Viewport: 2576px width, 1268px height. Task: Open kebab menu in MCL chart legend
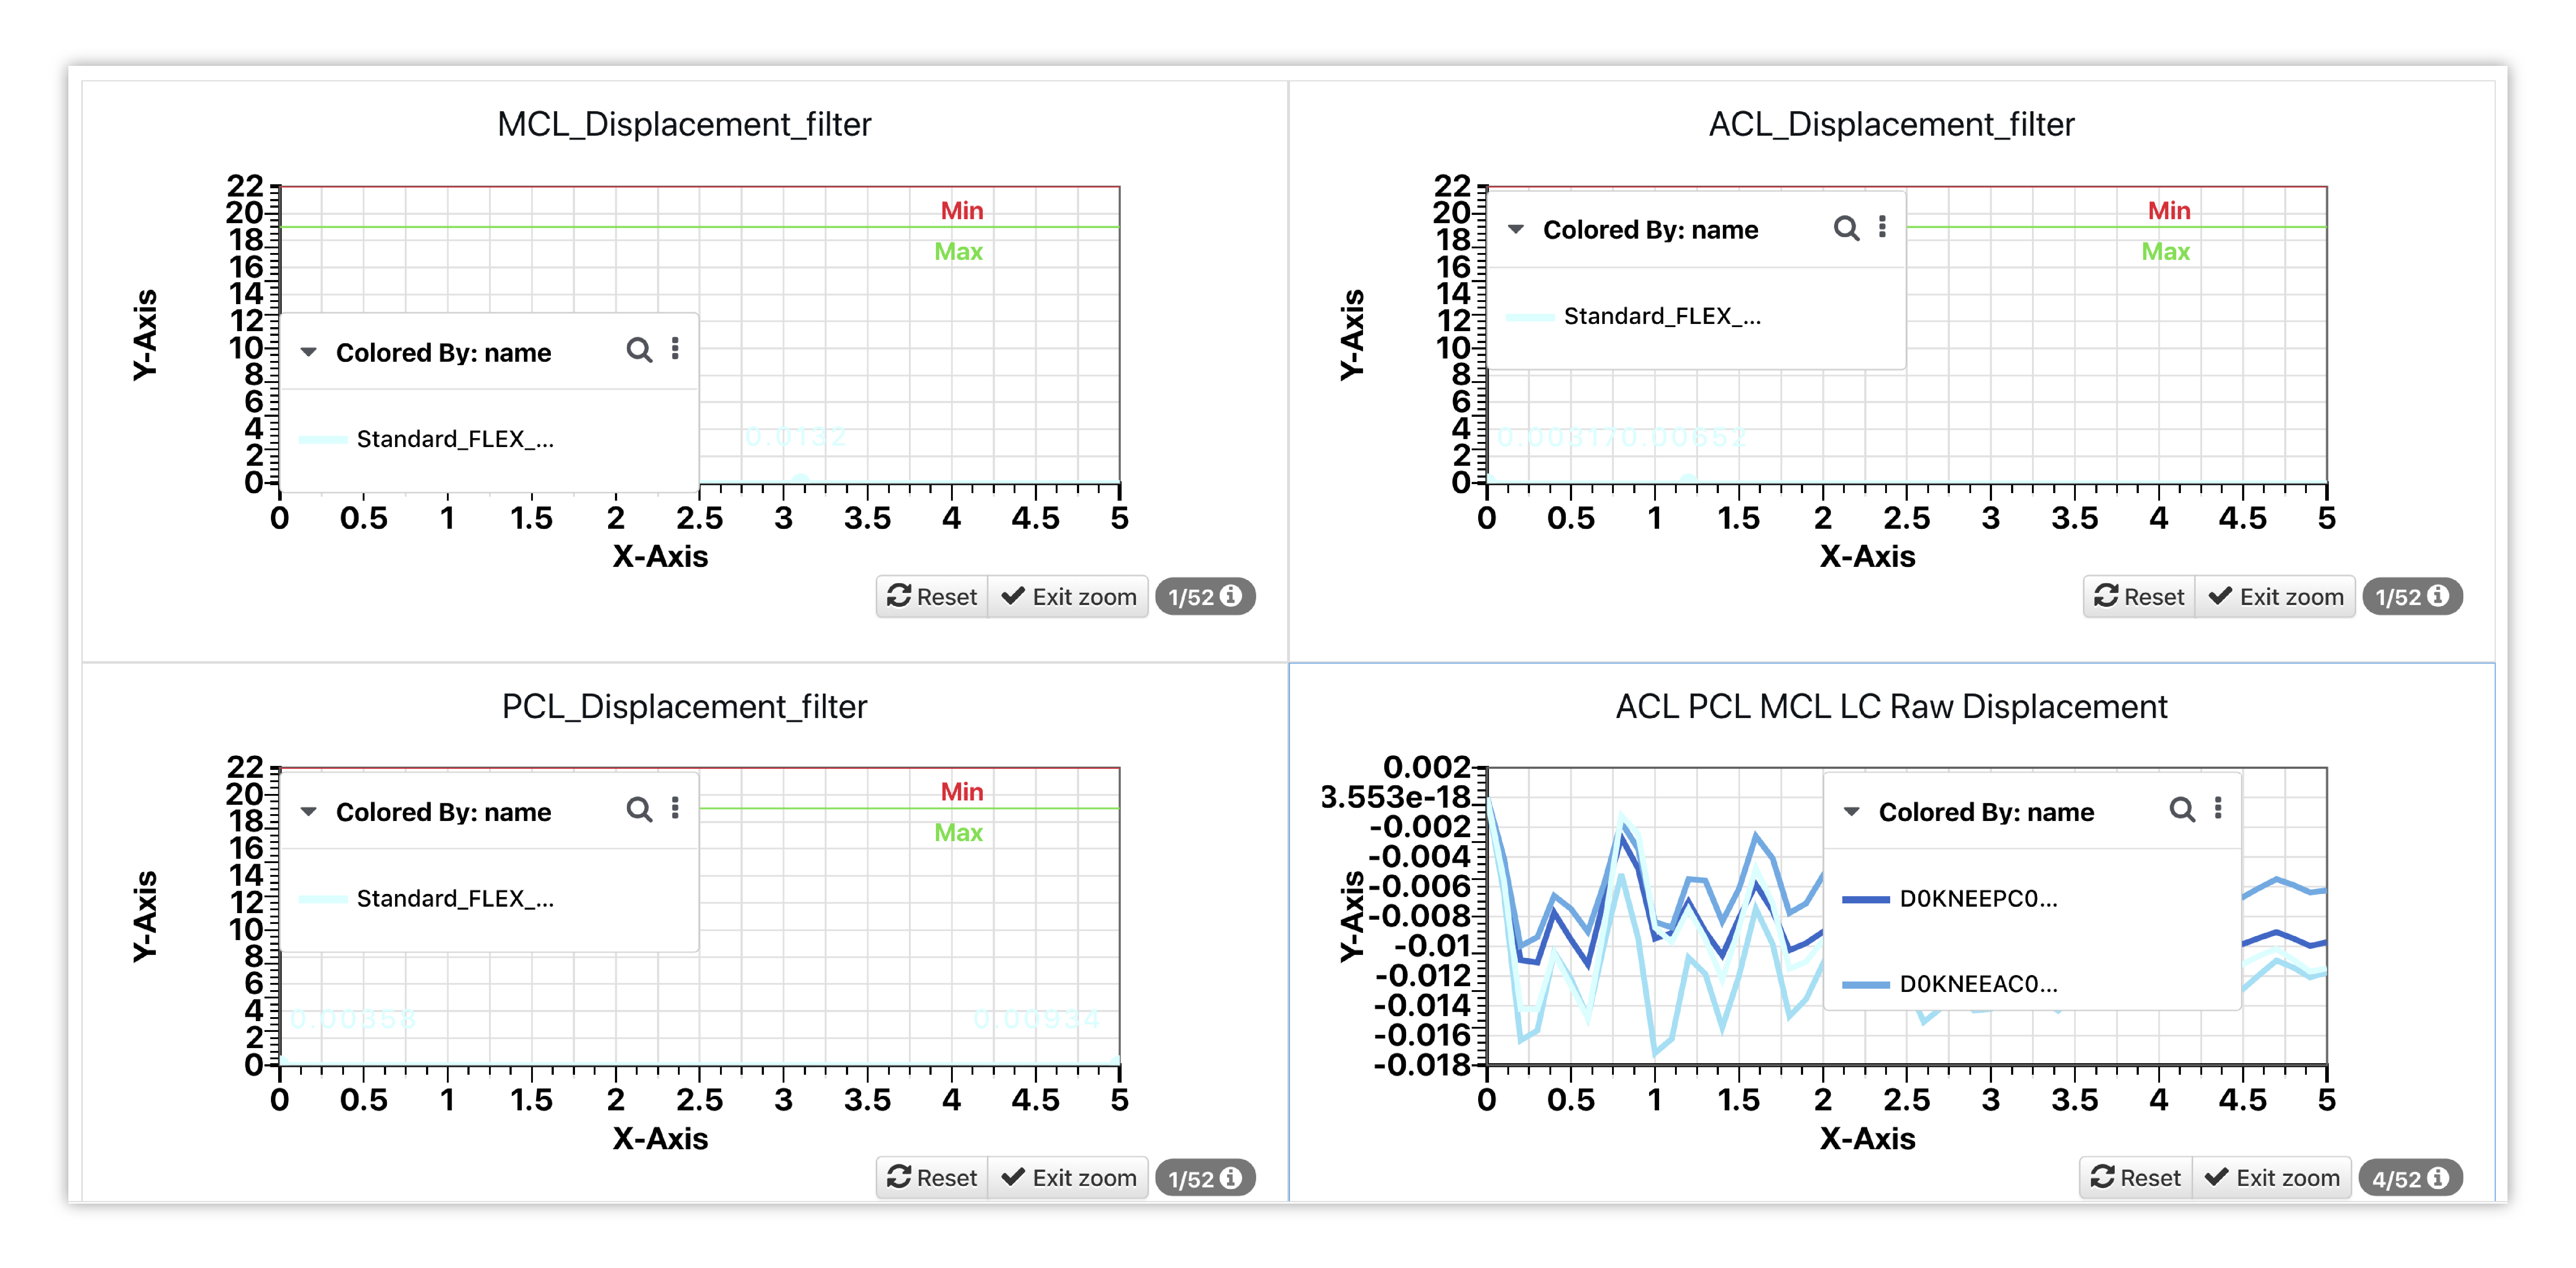[675, 349]
